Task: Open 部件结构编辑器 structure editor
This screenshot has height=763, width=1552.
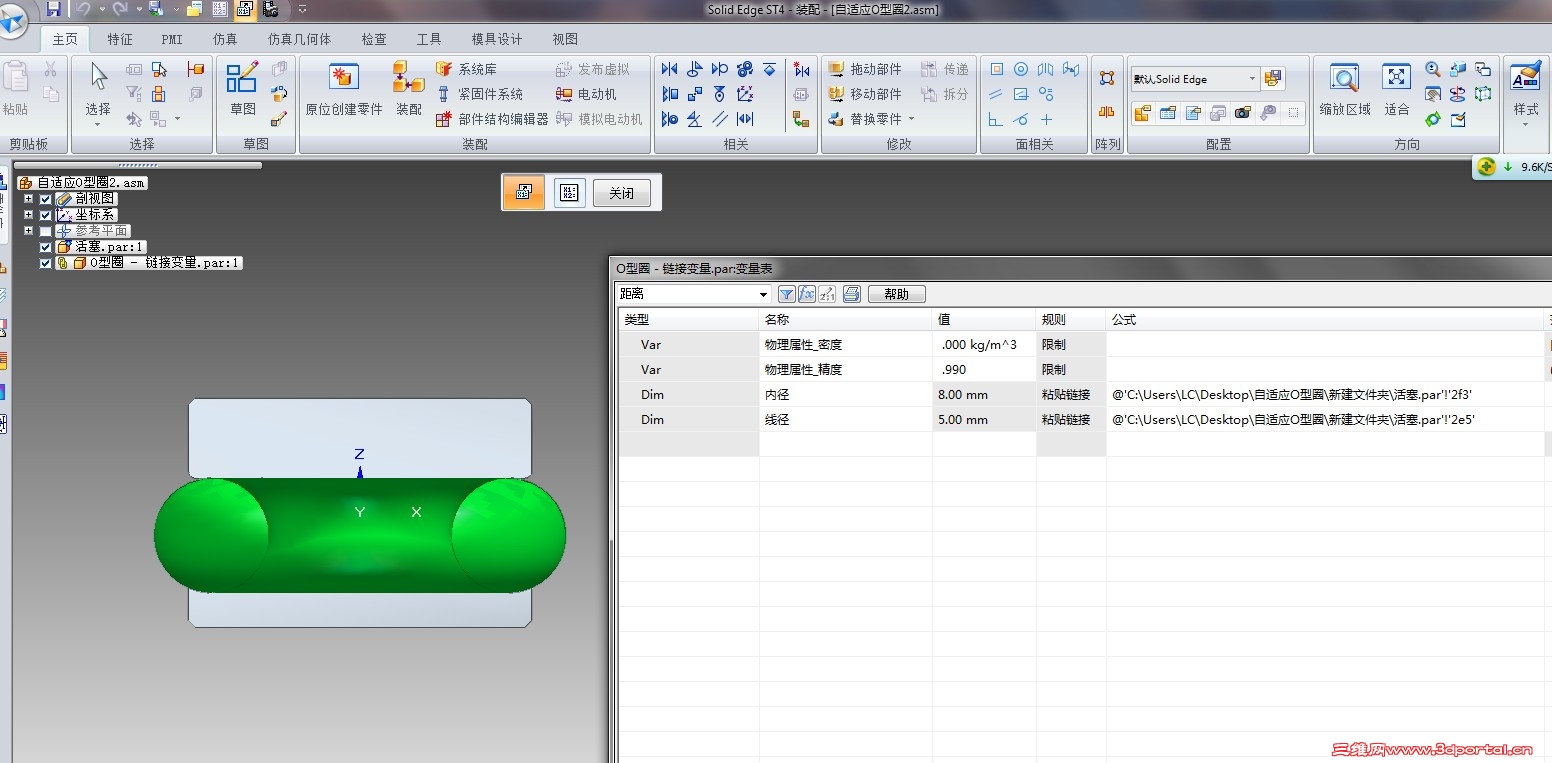Action: click(492, 119)
